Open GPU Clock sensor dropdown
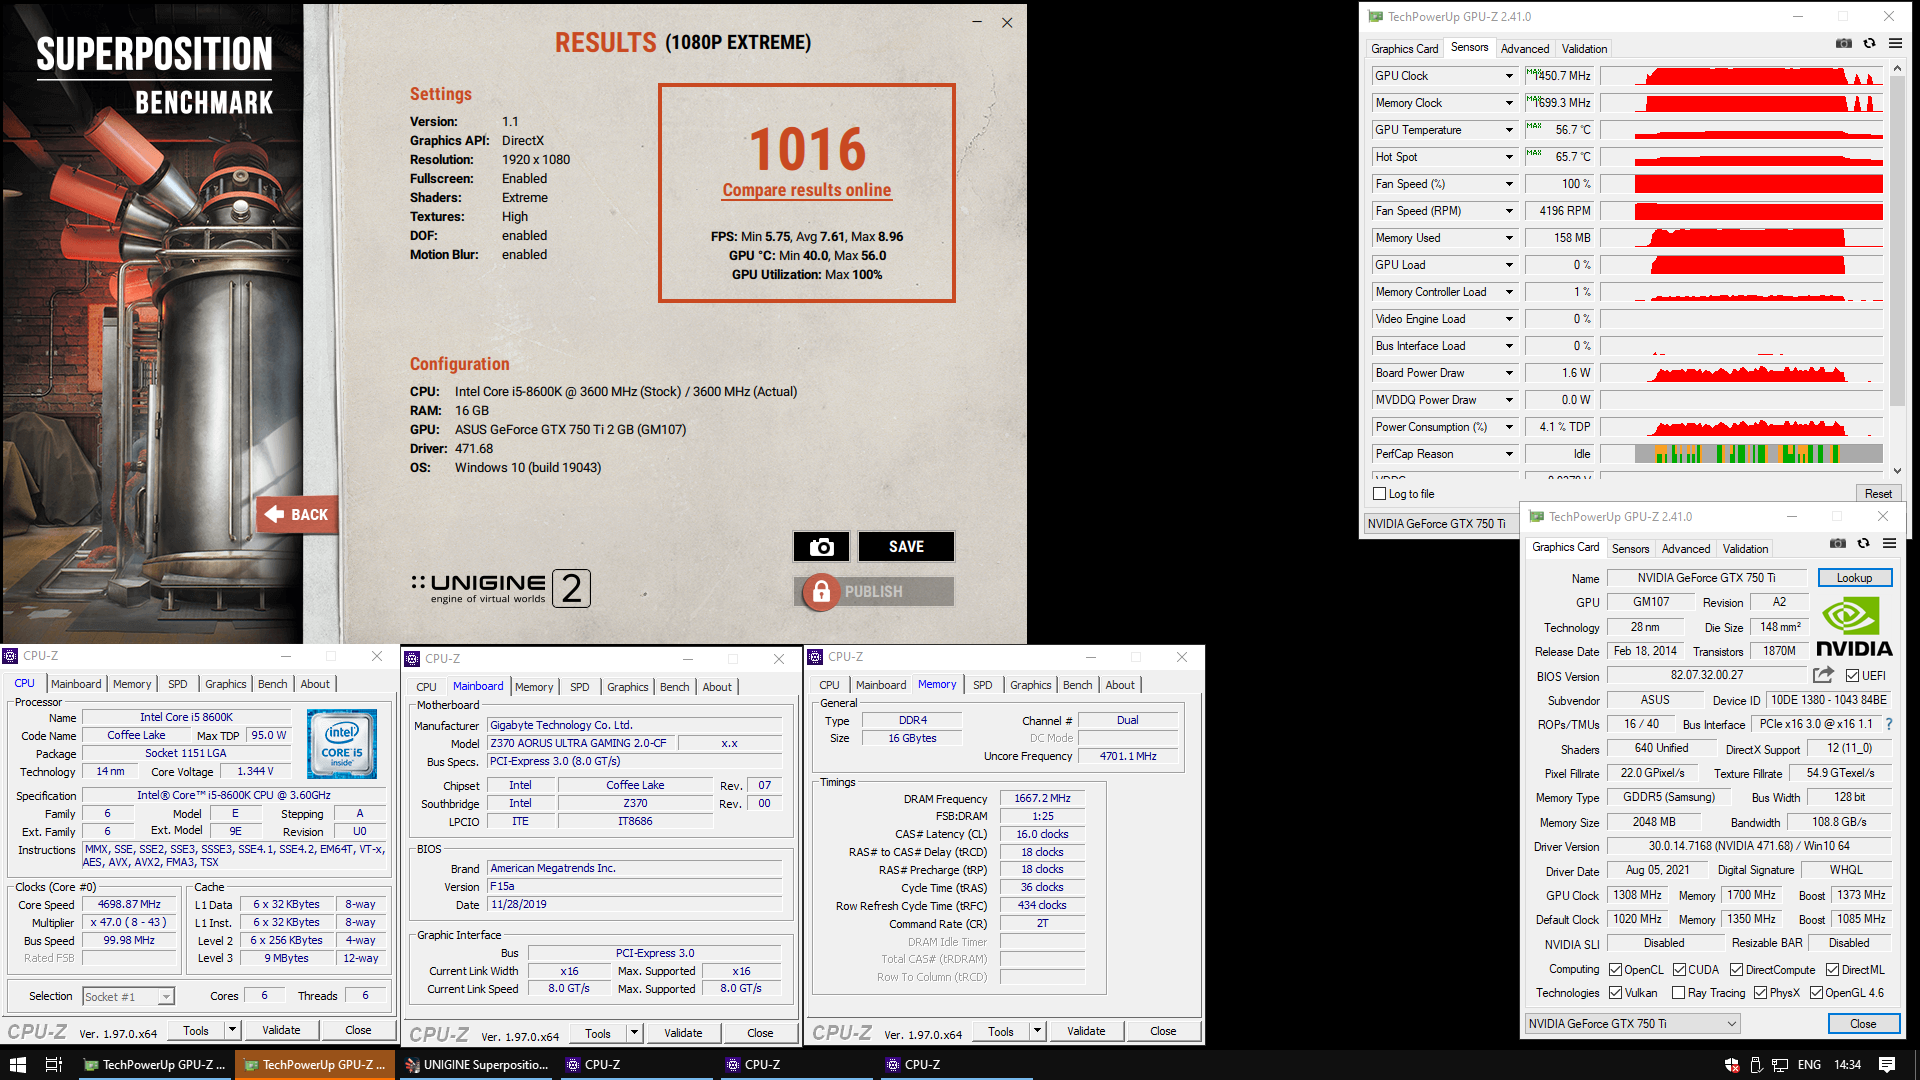1920x1080 pixels. tap(1509, 76)
